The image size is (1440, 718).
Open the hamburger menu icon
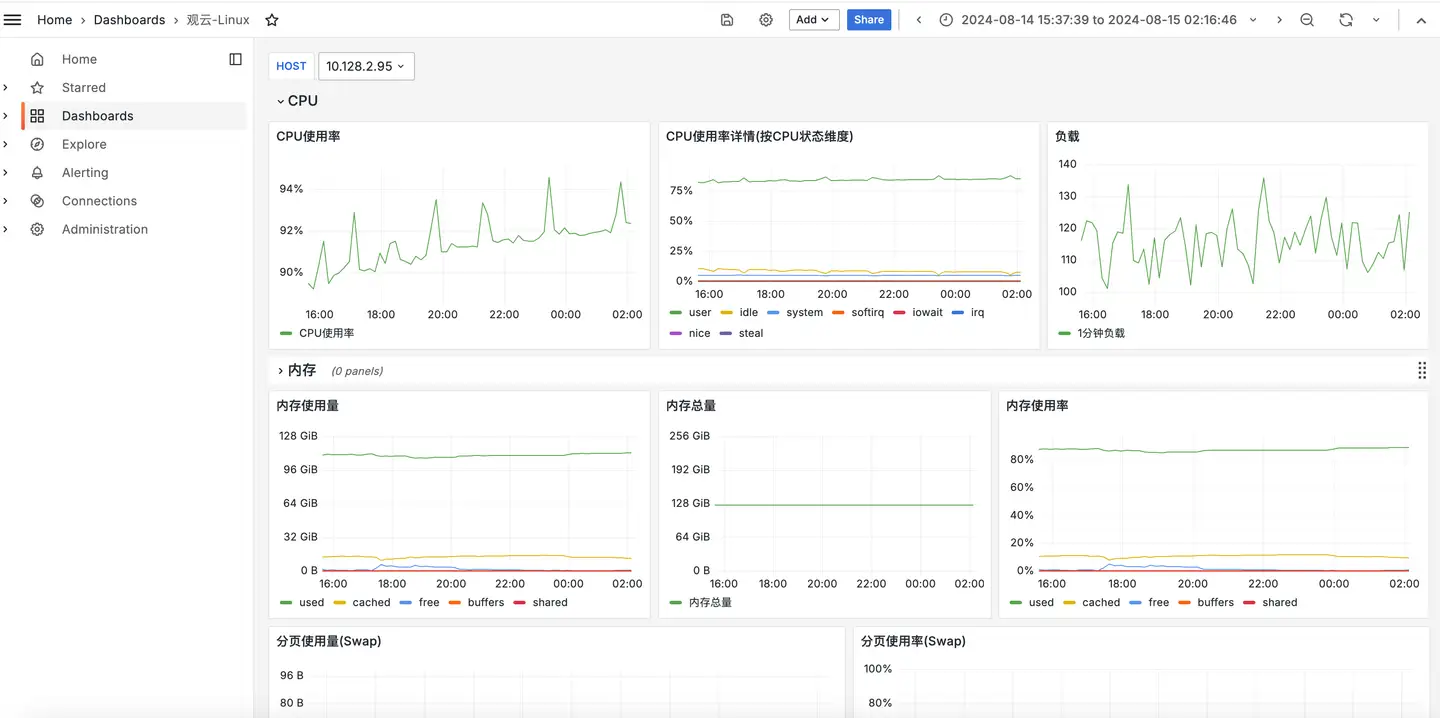tap(13, 20)
